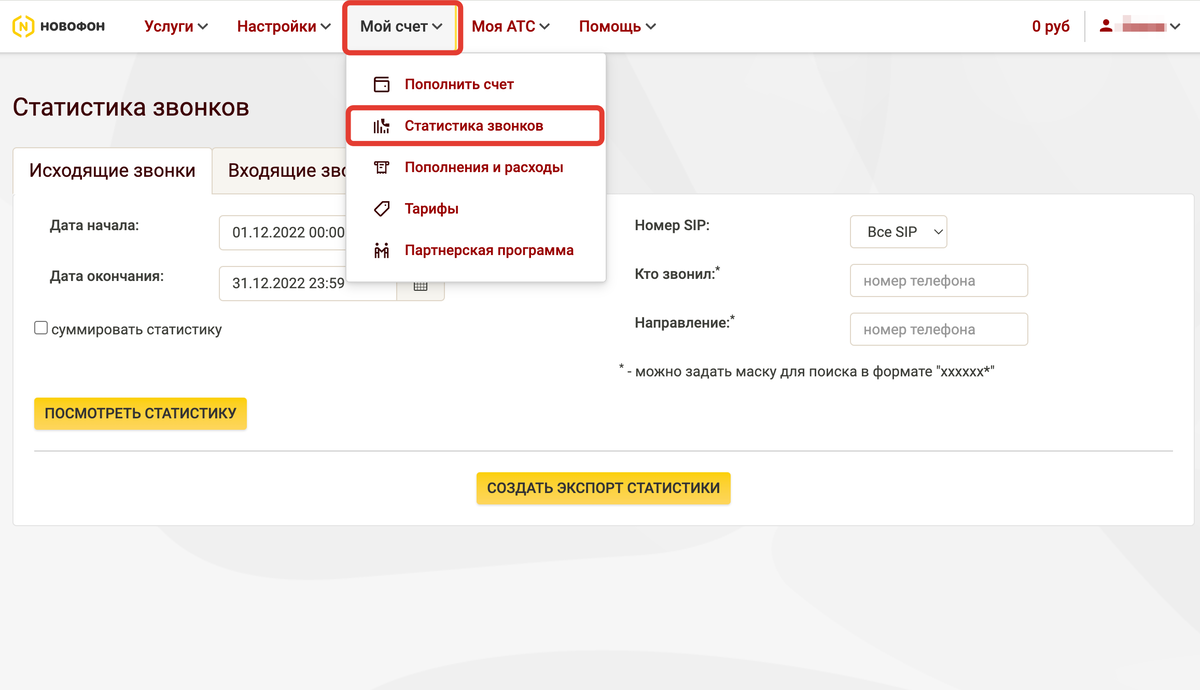Click the mask format hint text
This screenshot has height=690, width=1200.
coord(807,371)
